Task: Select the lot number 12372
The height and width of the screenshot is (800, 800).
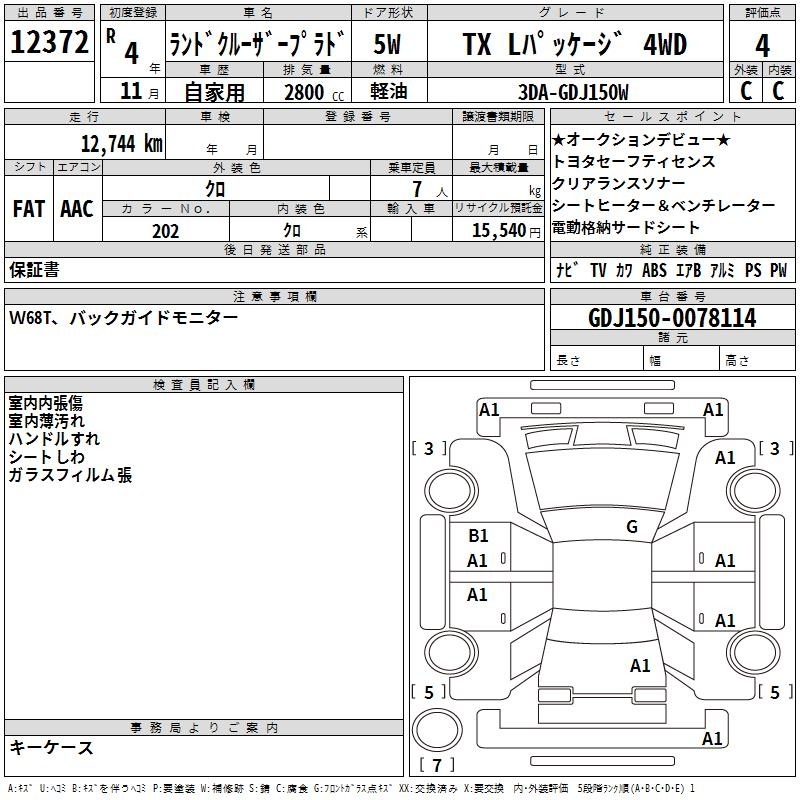Action: coord(50,43)
